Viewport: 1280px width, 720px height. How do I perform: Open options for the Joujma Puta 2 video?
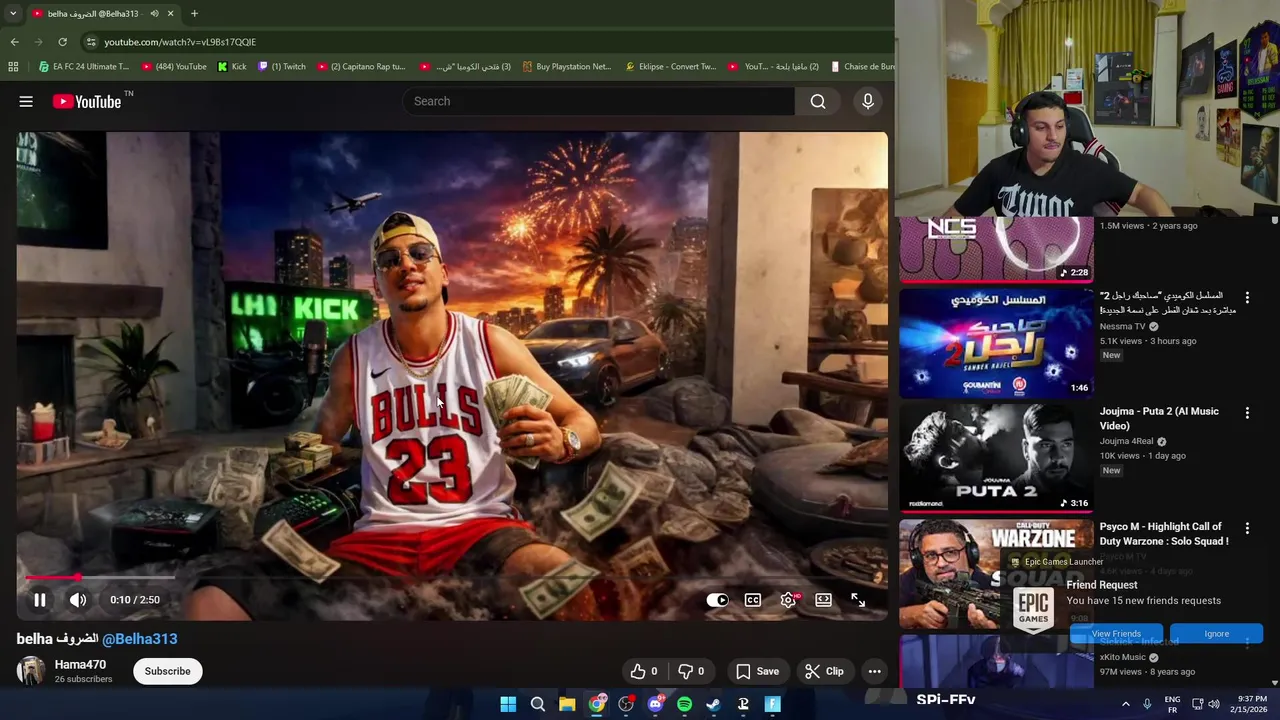[x=1247, y=413]
